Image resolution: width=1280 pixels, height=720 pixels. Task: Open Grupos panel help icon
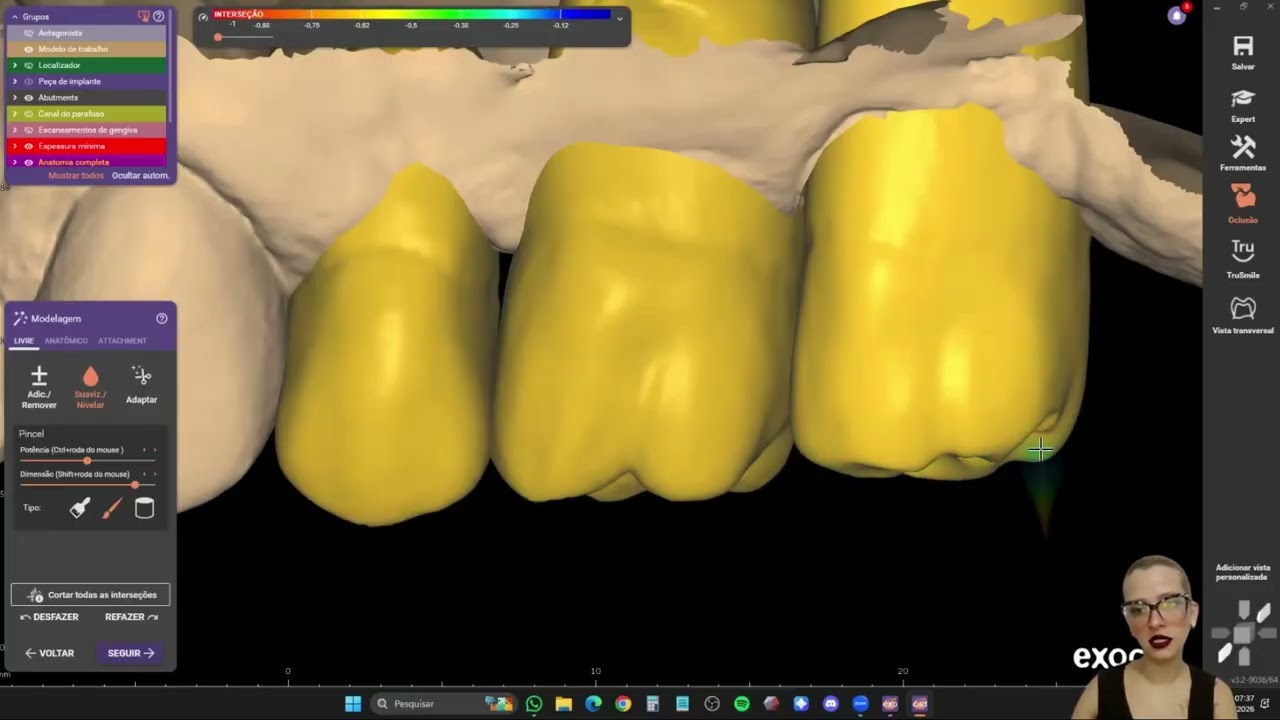[x=158, y=16]
